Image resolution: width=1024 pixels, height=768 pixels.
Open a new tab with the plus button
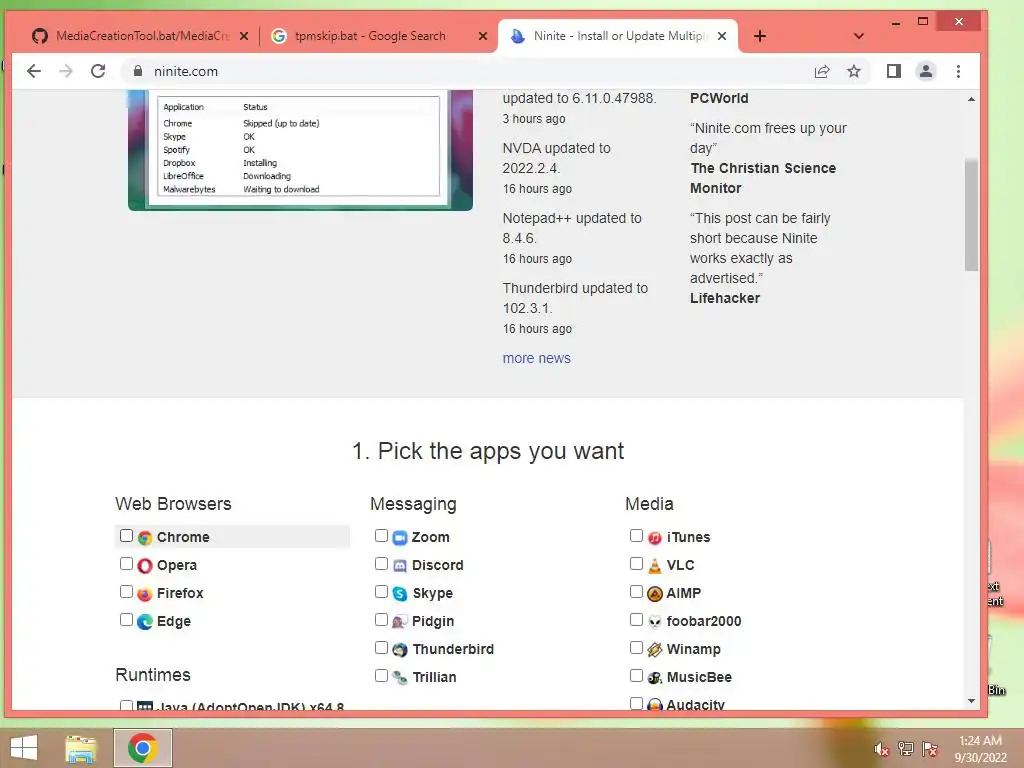tap(760, 36)
